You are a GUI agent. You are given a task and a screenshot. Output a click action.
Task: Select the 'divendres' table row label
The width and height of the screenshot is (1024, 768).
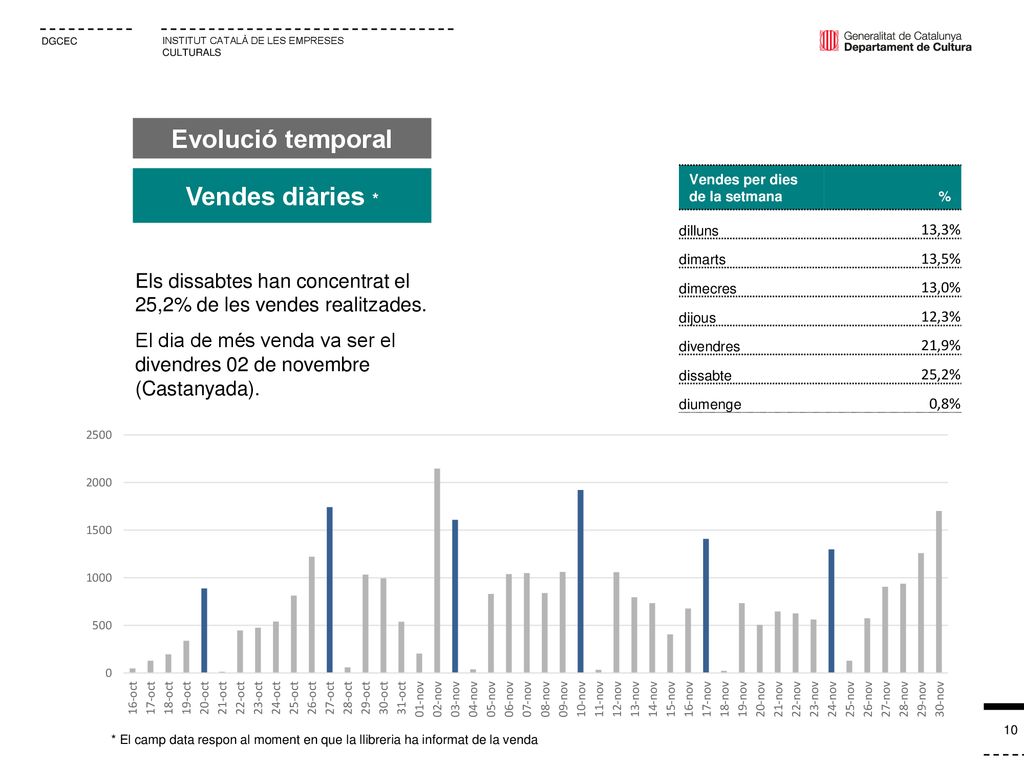pos(709,347)
